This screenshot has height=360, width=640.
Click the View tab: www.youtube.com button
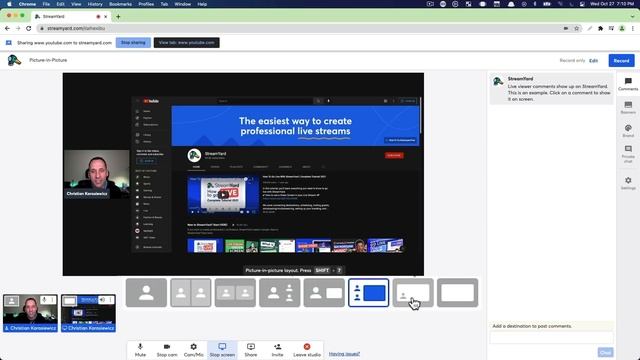point(187,42)
